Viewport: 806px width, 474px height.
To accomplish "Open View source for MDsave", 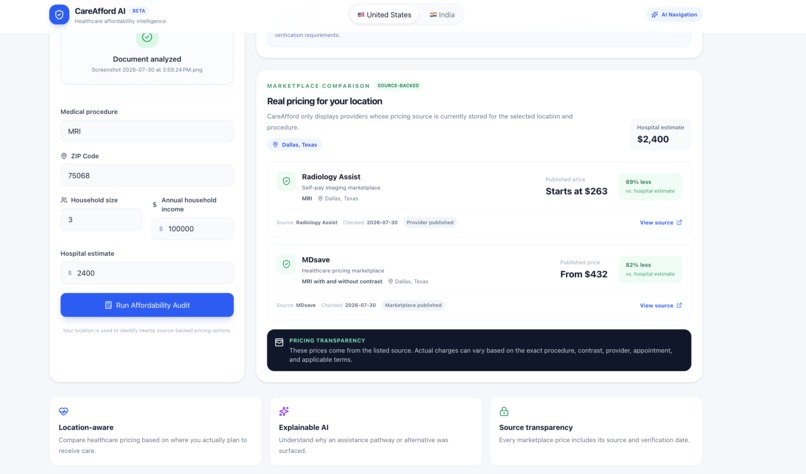I will [661, 305].
